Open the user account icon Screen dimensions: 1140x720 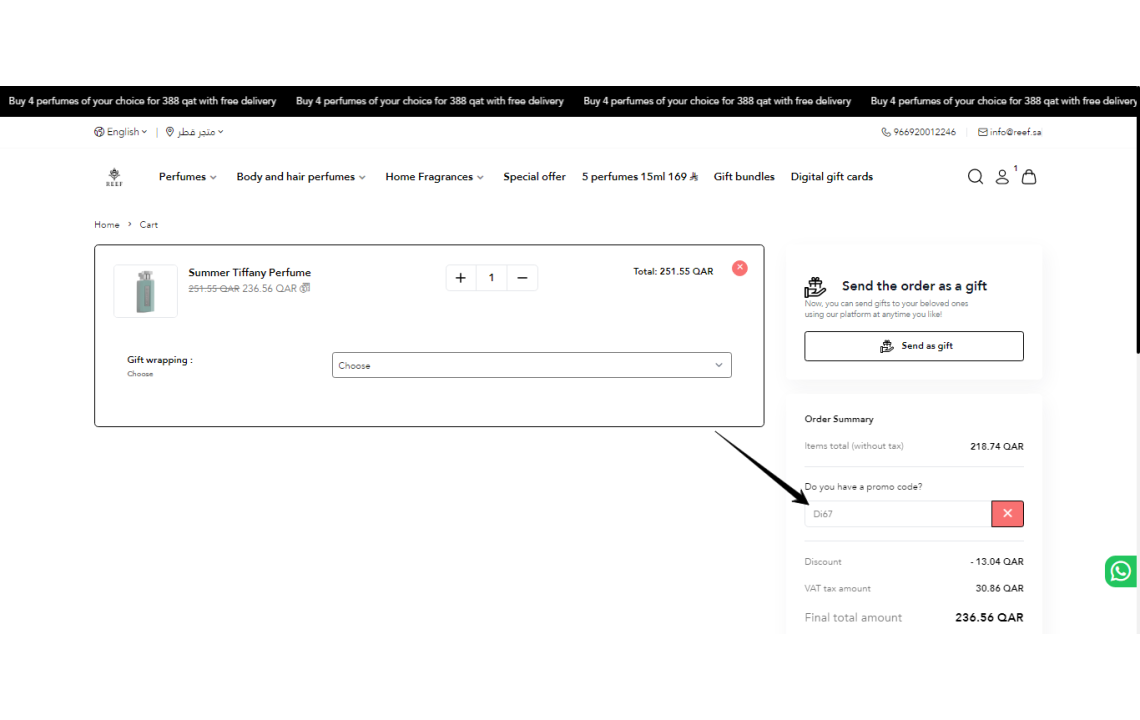click(x=1002, y=177)
